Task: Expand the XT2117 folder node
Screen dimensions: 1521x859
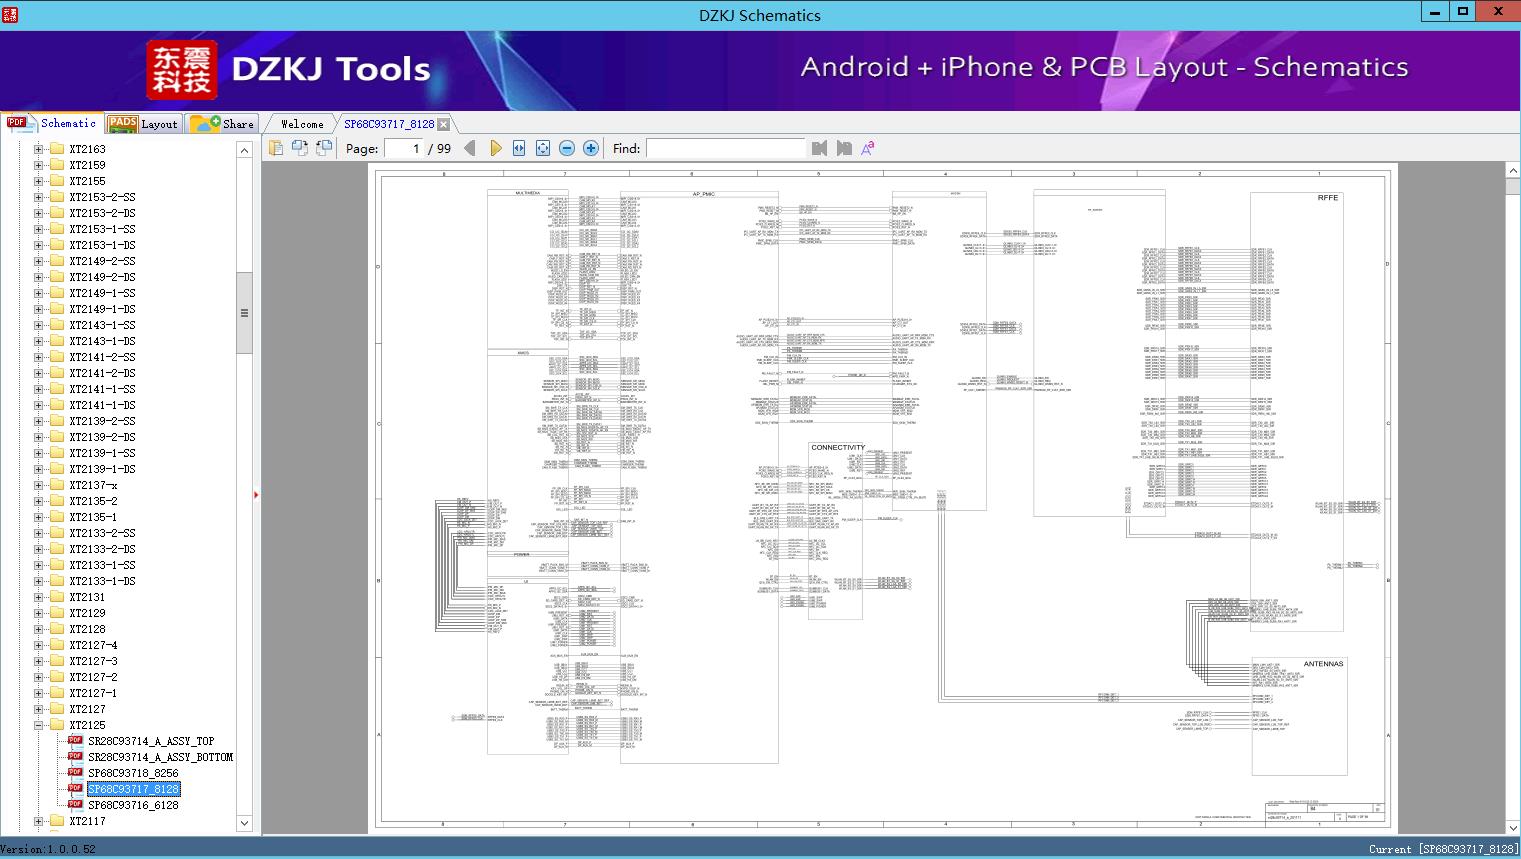Action: tap(39, 821)
